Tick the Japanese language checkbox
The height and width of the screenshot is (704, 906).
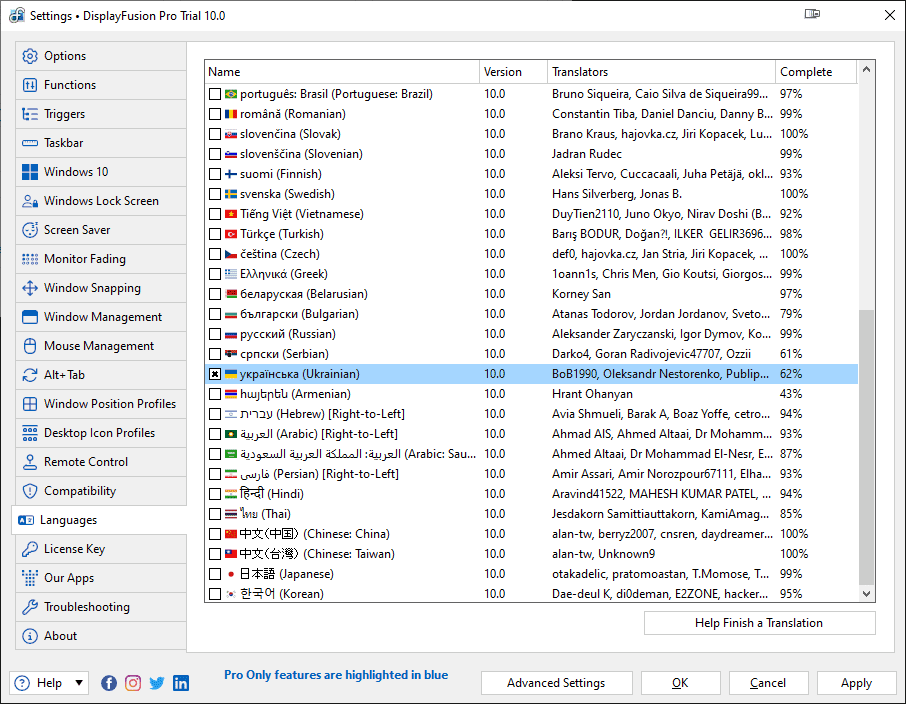click(215, 574)
